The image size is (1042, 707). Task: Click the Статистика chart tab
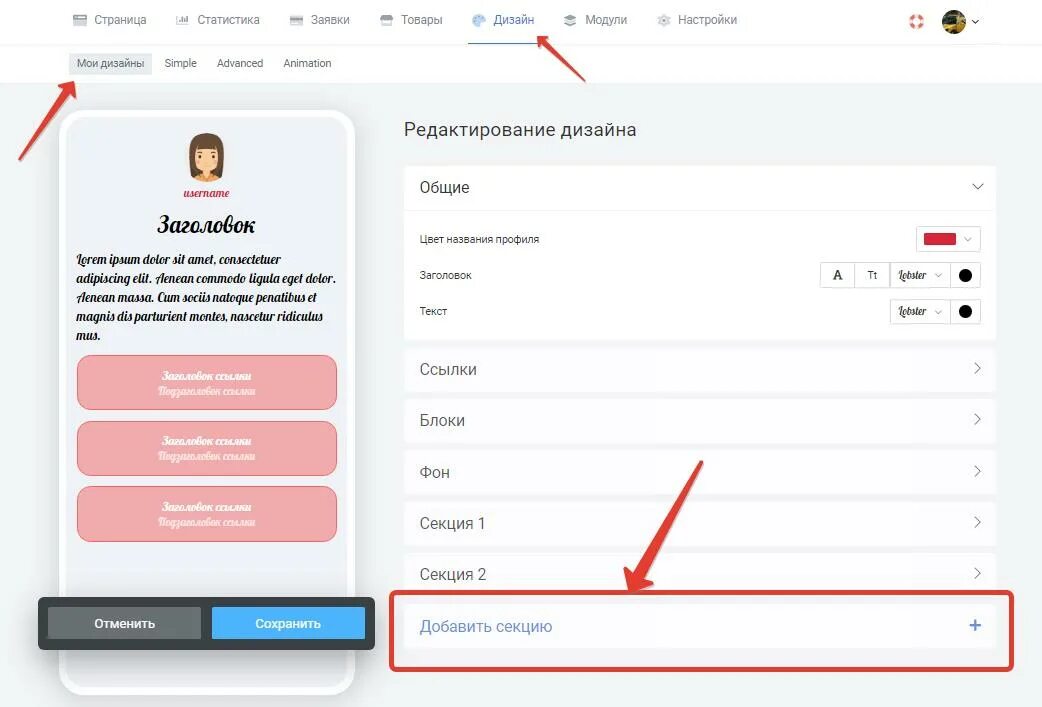click(x=217, y=20)
